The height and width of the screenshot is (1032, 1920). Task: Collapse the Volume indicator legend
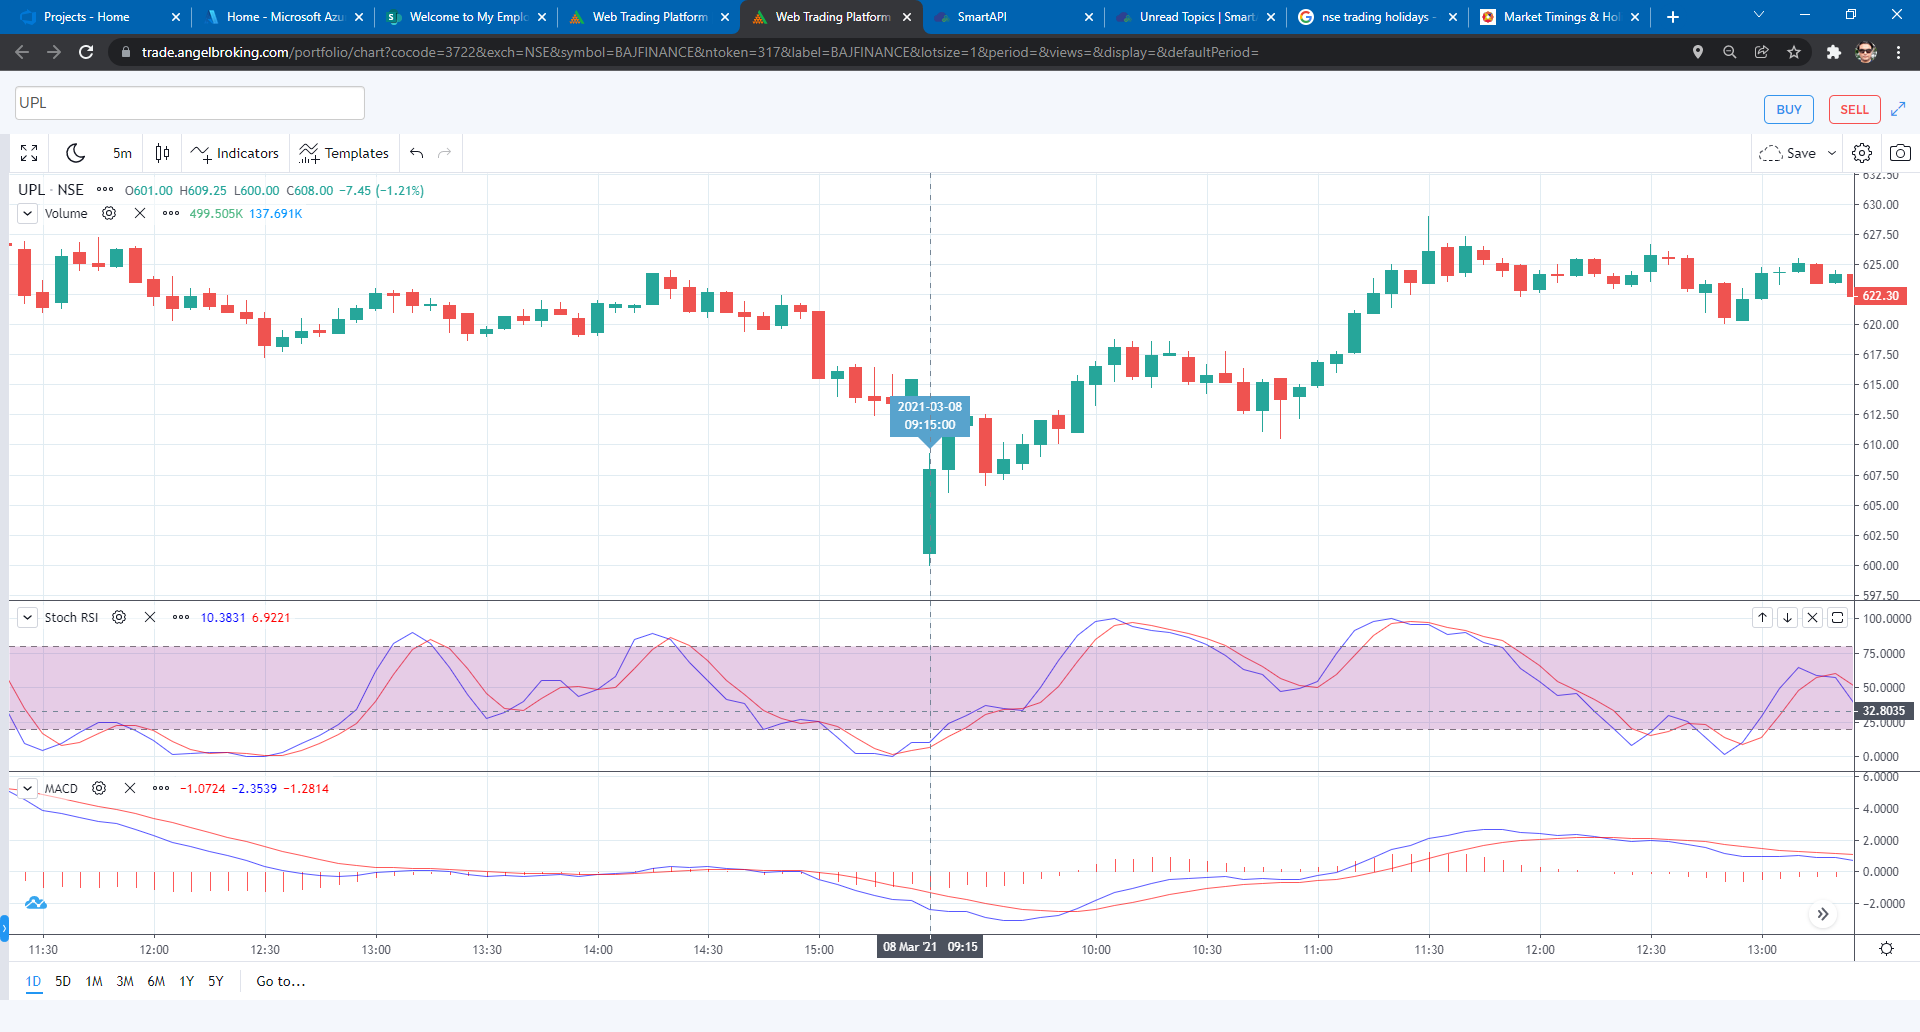point(28,213)
